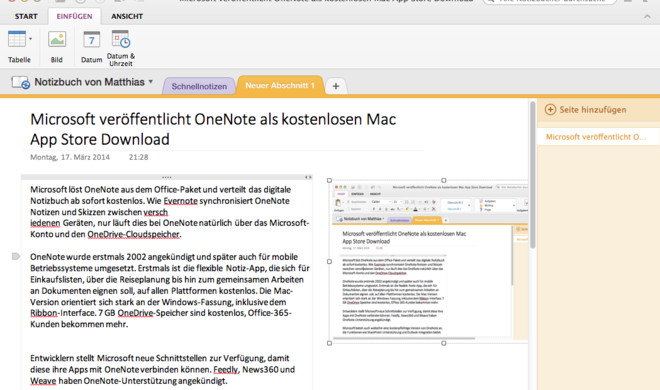660x390 pixels.
Task: Select the EINFÜGEN ribbon tab
Action: click(x=75, y=16)
